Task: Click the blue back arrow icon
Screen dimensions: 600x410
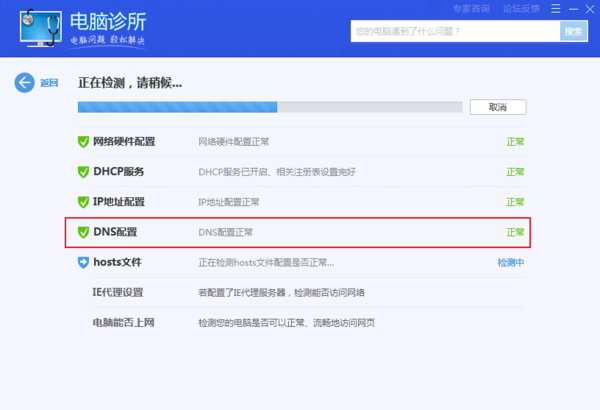Action: [x=24, y=83]
